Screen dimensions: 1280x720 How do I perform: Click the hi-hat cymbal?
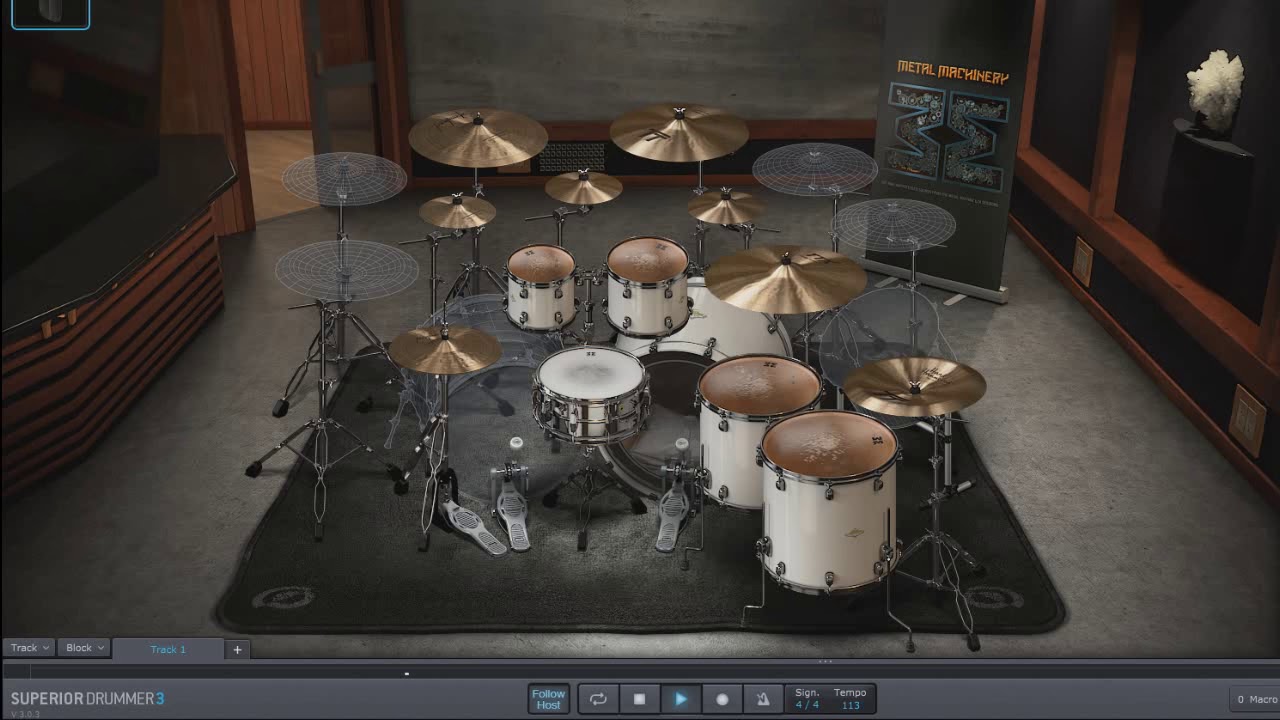coord(445,350)
